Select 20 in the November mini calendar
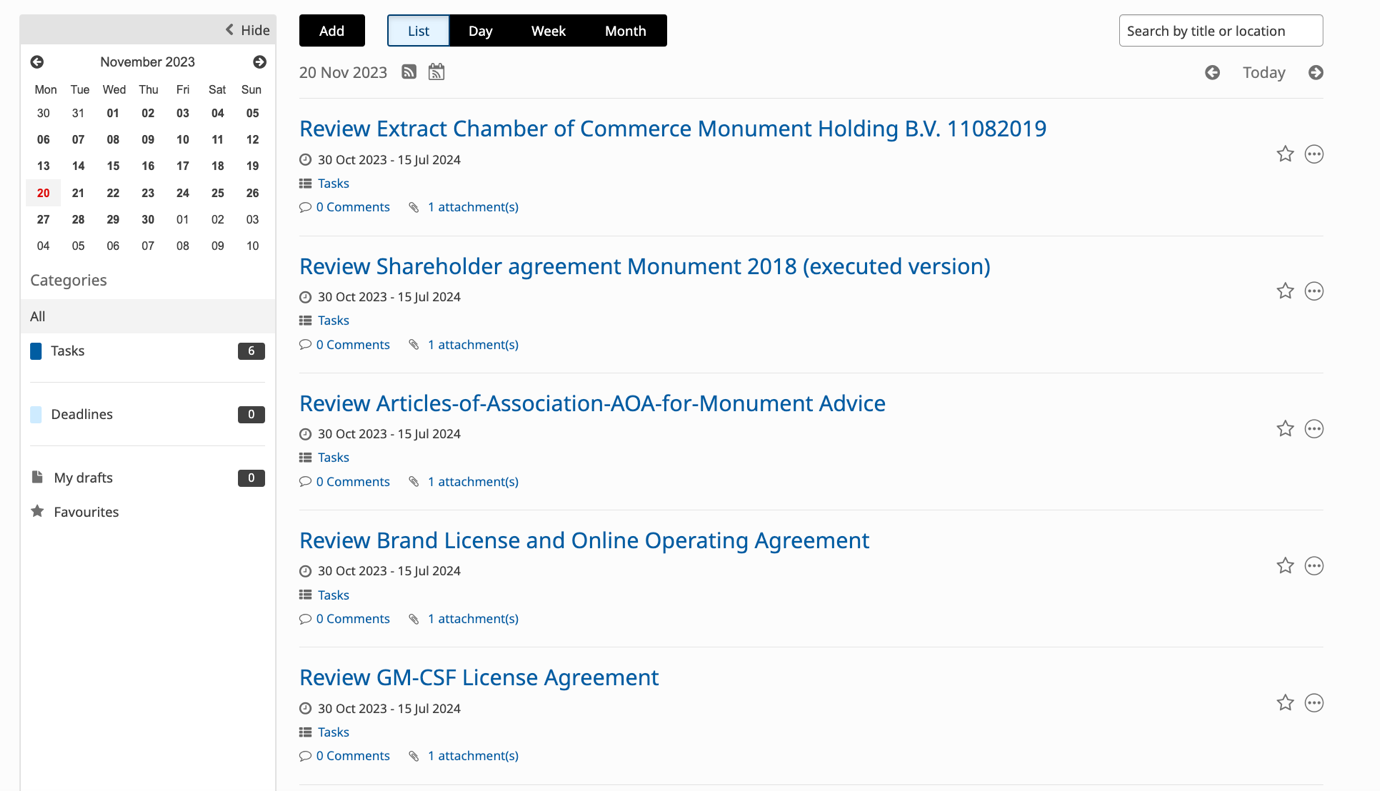This screenshot has height=791, width=1380. click(43, 193)
